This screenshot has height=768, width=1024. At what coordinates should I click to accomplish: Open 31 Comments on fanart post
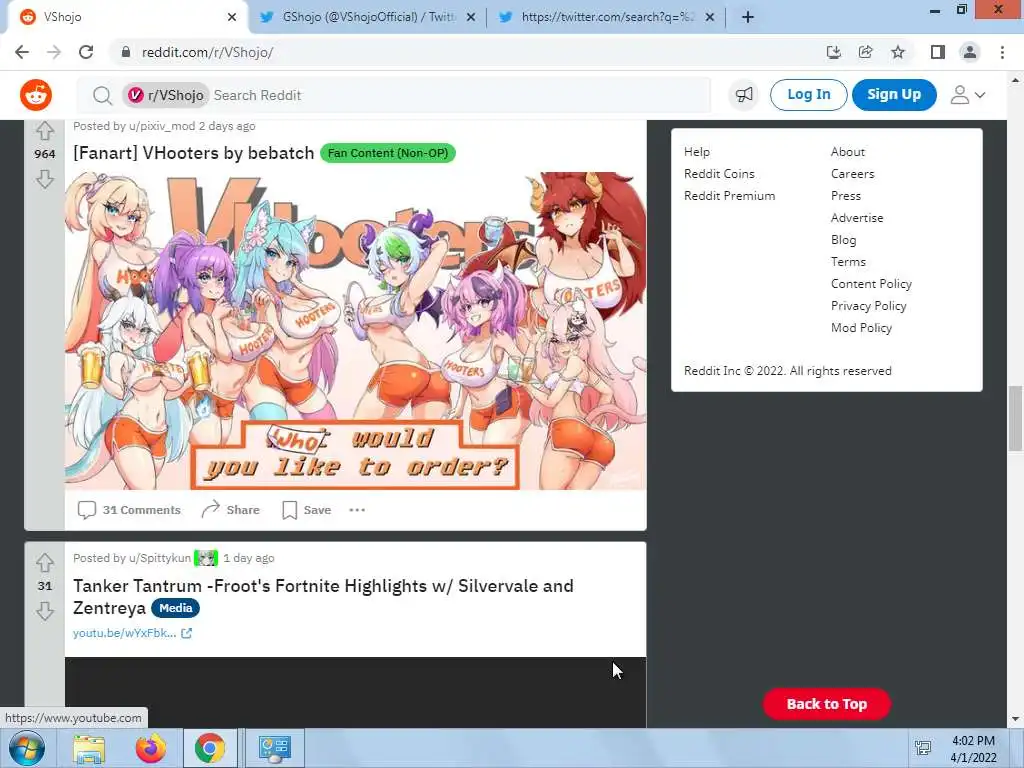click(129, 510)
